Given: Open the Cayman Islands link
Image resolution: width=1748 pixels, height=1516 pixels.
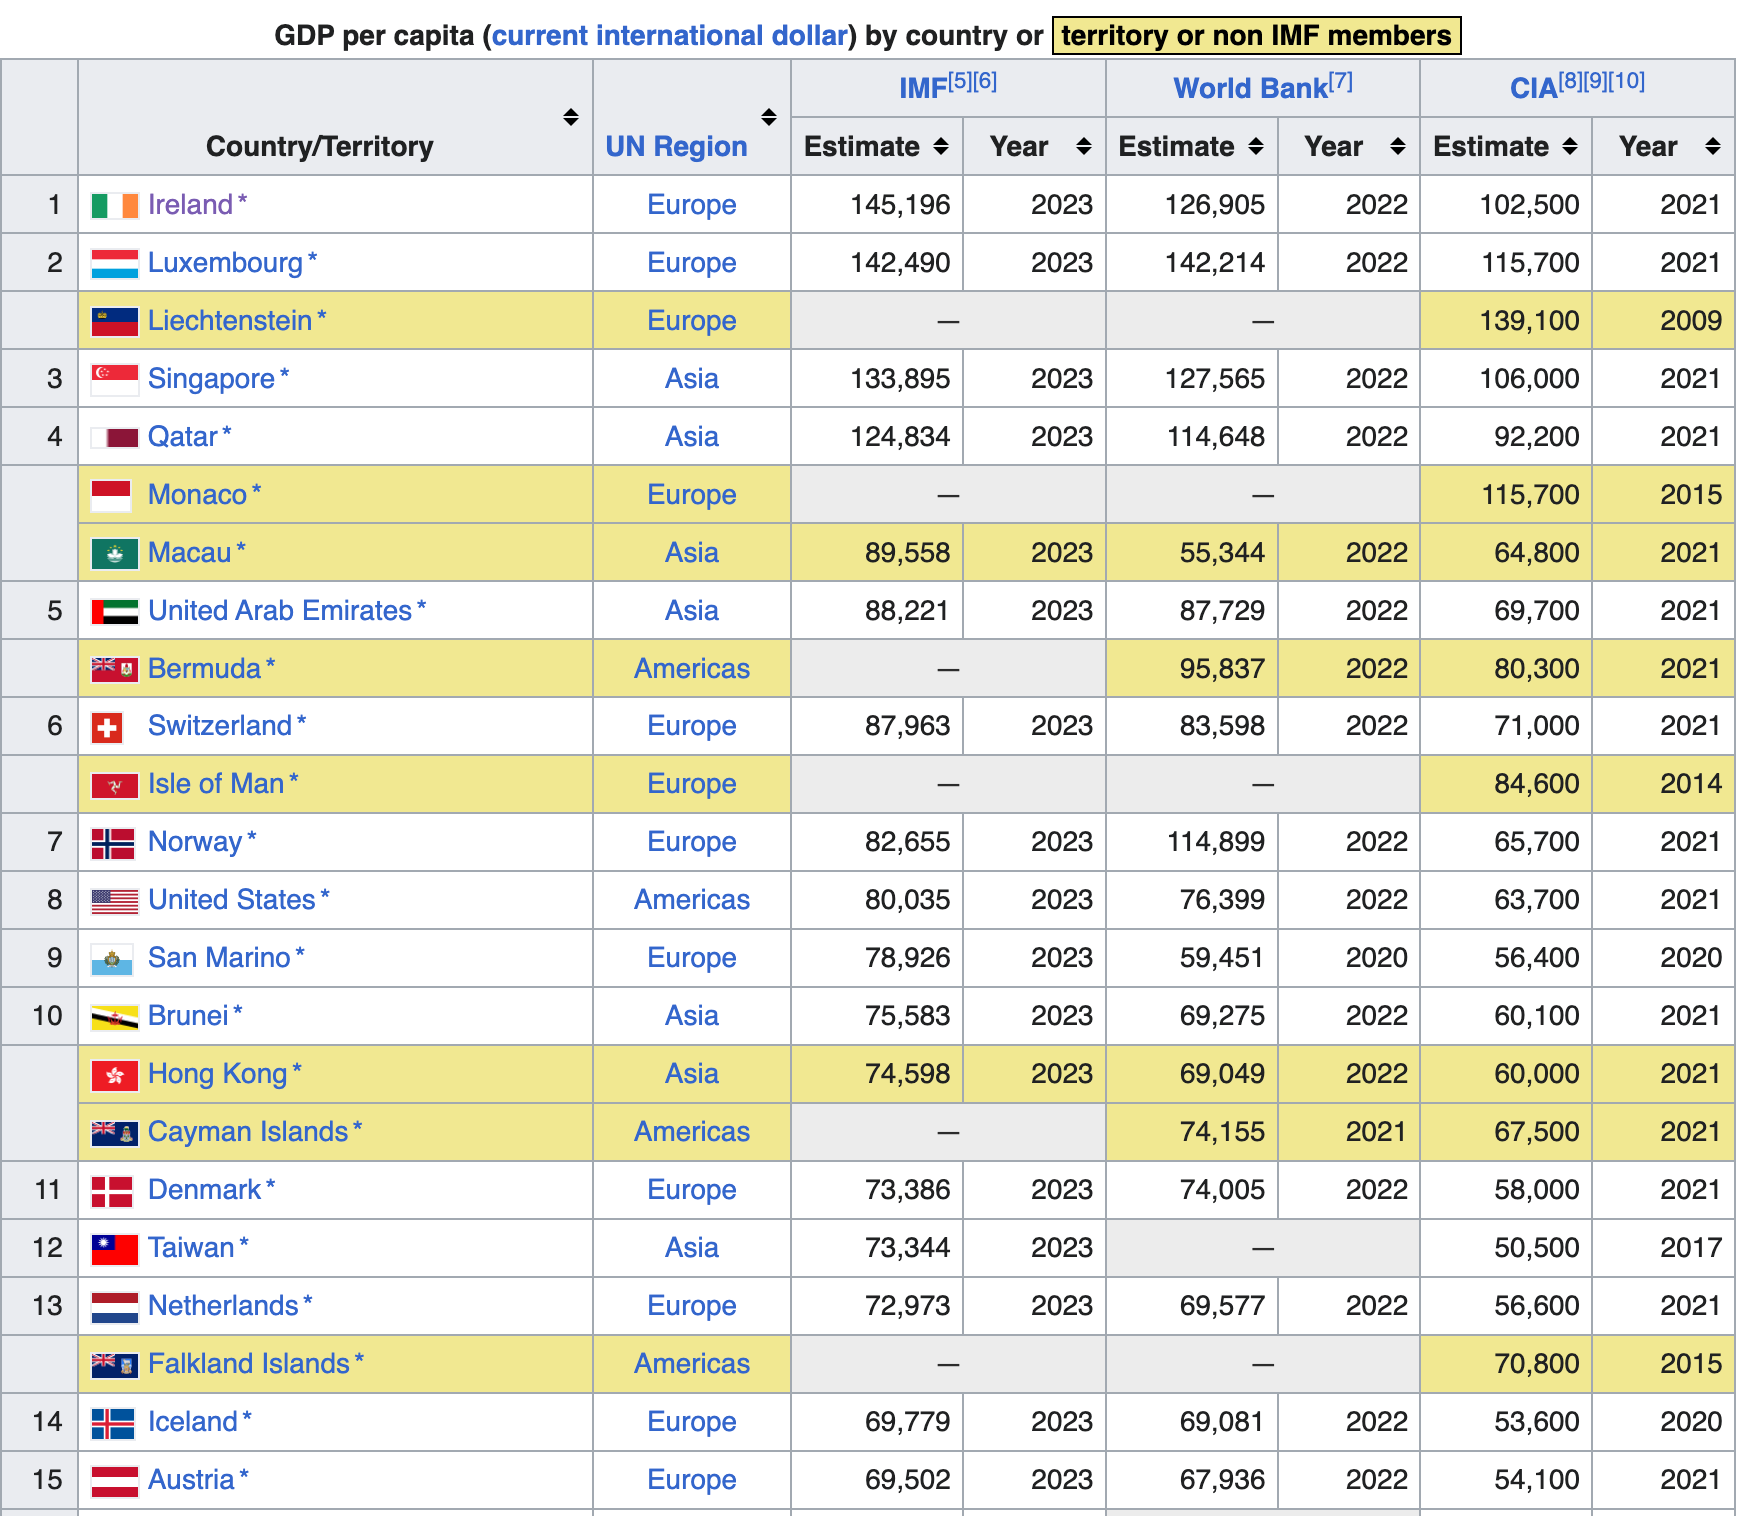Looking at the screenshot, I should [248, 1132].
